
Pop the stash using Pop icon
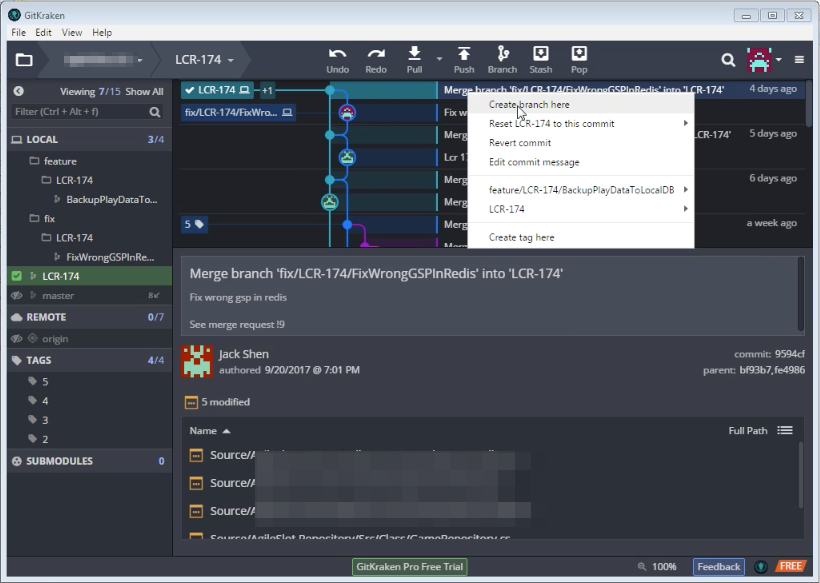click(579, 53)
